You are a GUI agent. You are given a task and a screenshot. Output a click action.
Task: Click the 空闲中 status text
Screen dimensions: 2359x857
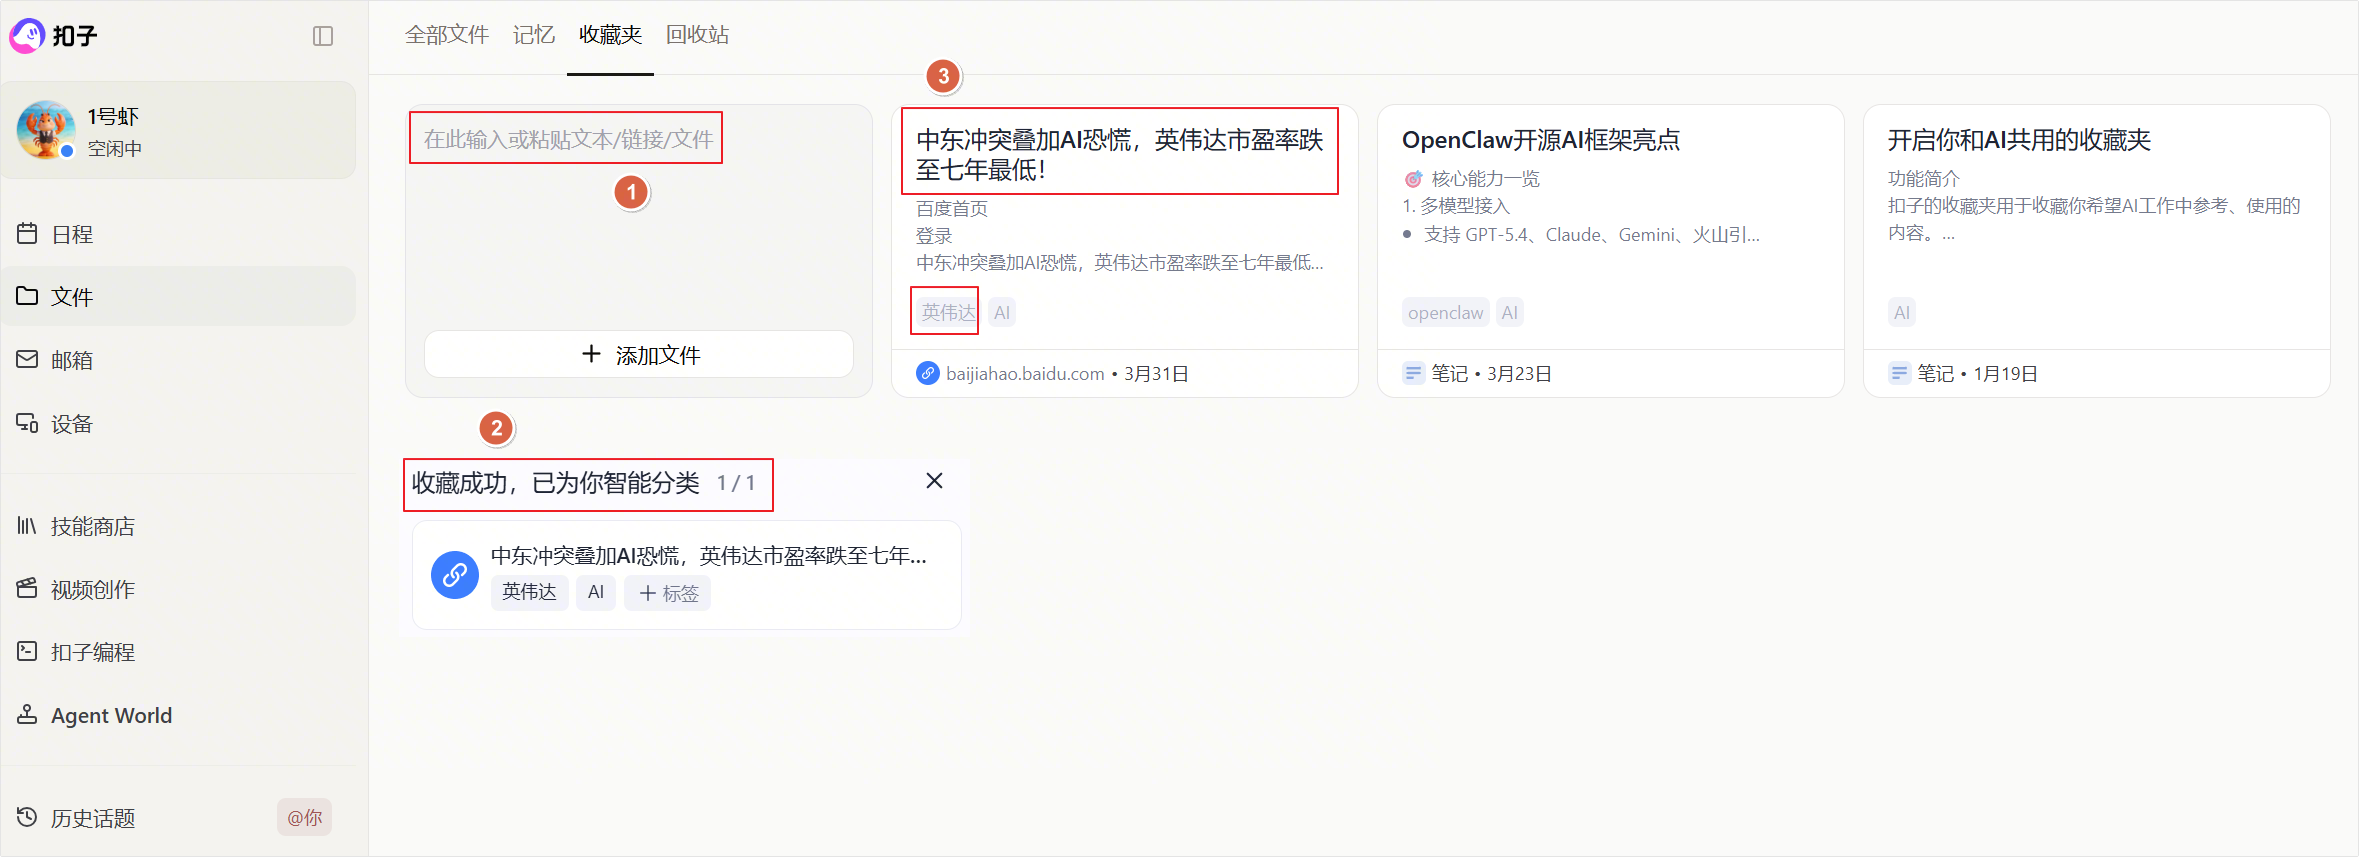click(115, 149)
